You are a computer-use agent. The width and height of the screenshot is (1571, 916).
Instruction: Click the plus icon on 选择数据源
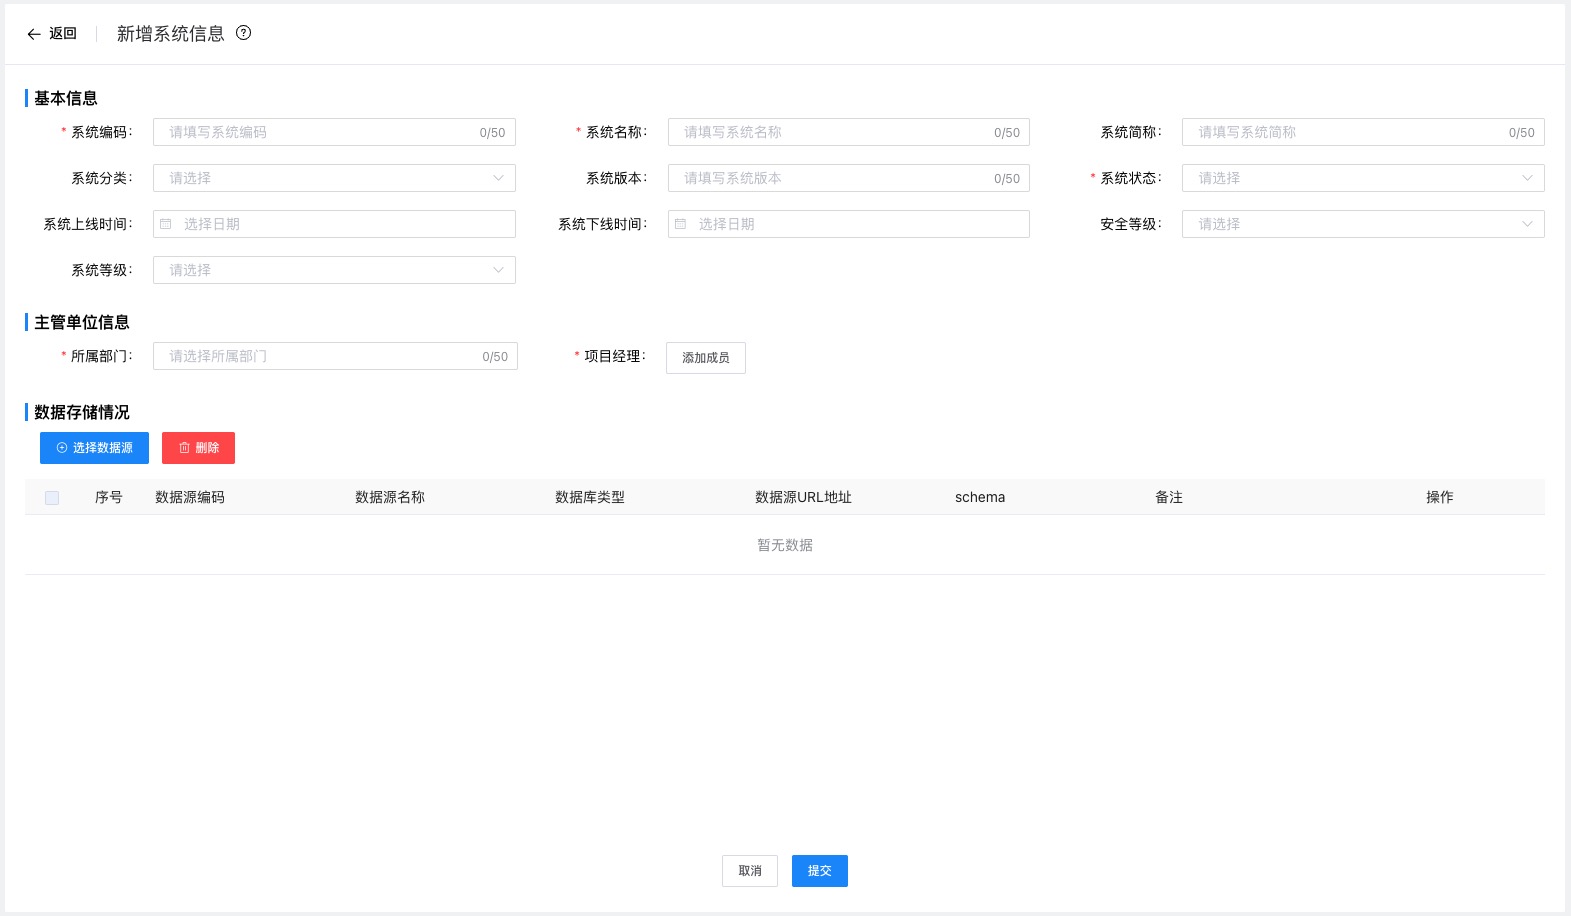point(62,448)
